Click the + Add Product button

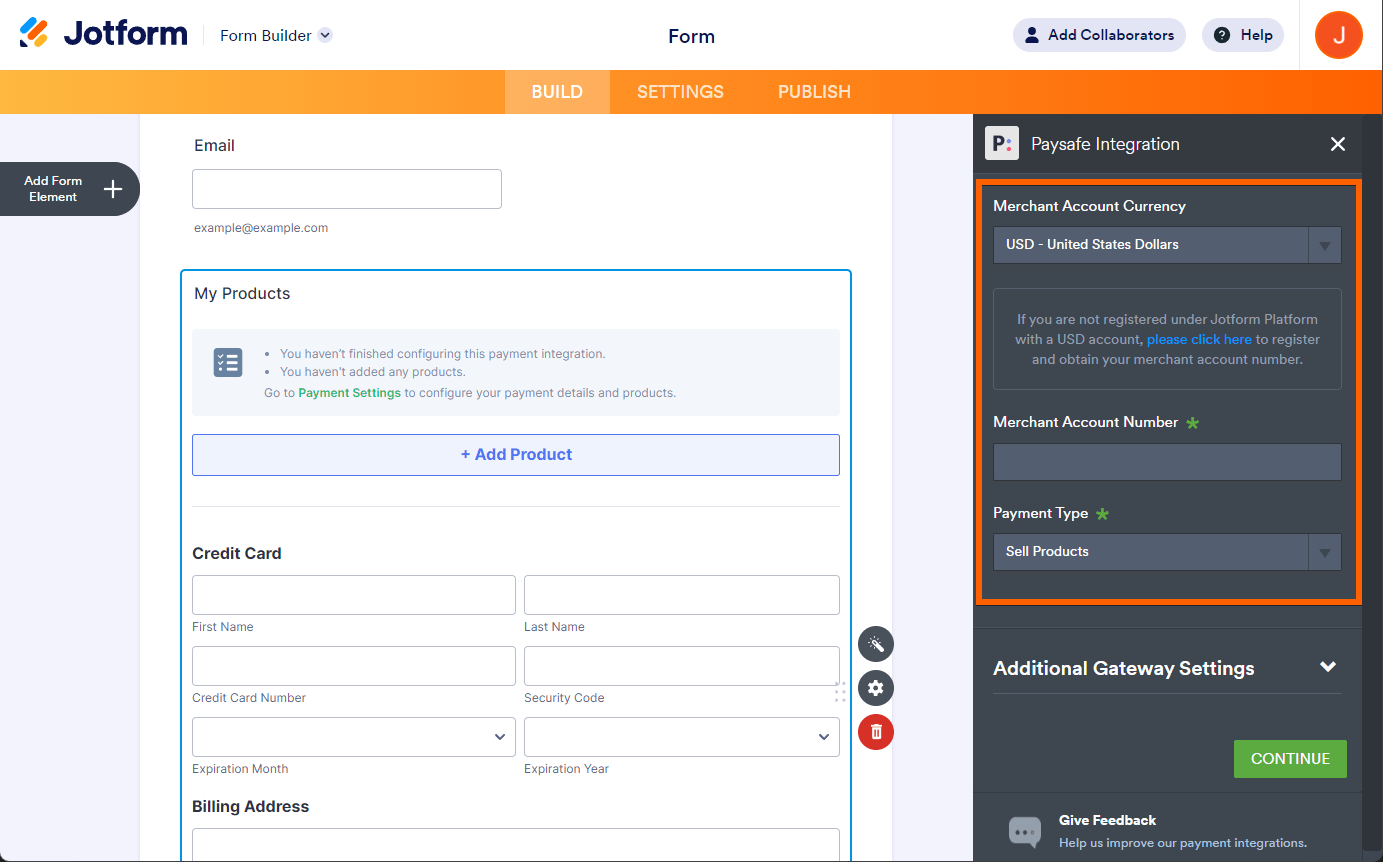[516, 455]
